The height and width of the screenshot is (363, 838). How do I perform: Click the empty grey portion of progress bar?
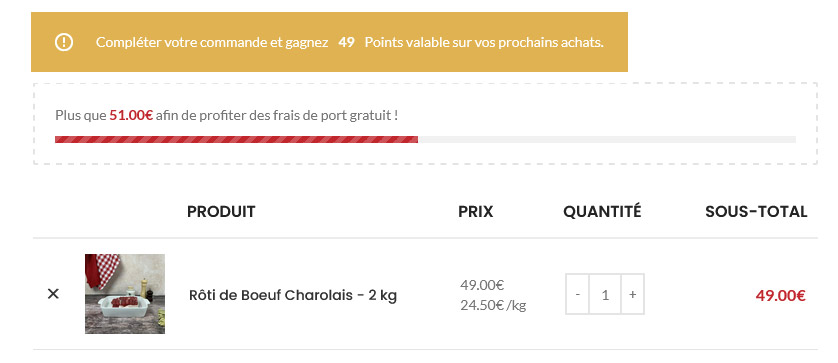(x=607, y=140)
